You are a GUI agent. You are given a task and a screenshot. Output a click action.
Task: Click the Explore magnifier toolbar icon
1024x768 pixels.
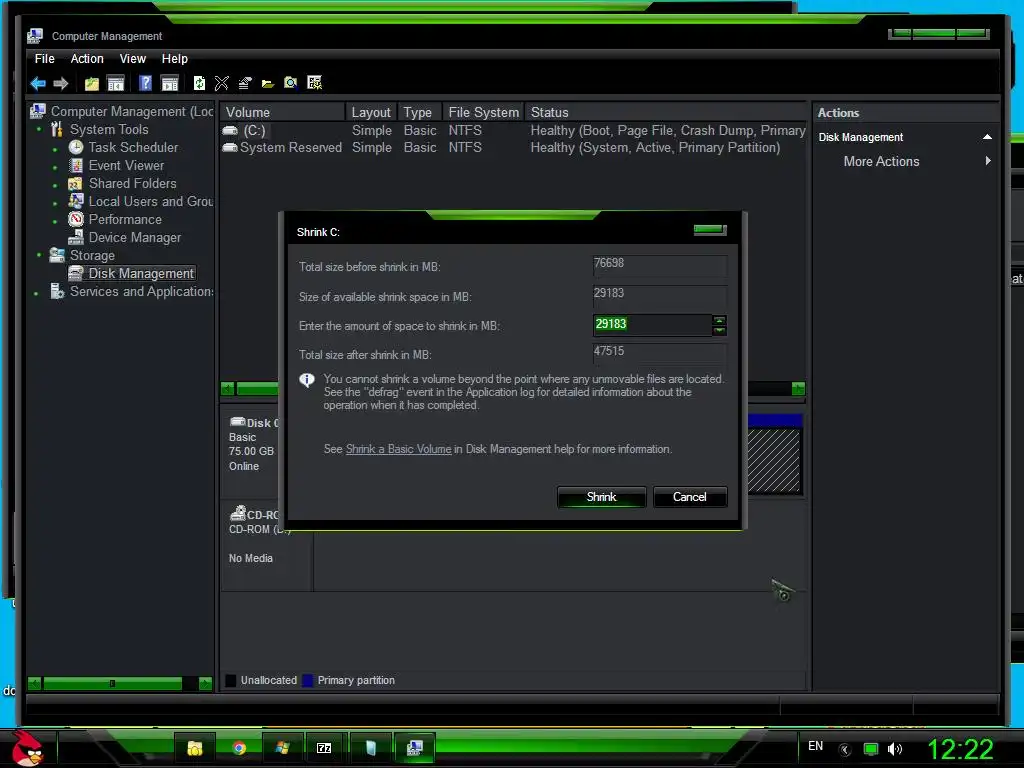291,83
